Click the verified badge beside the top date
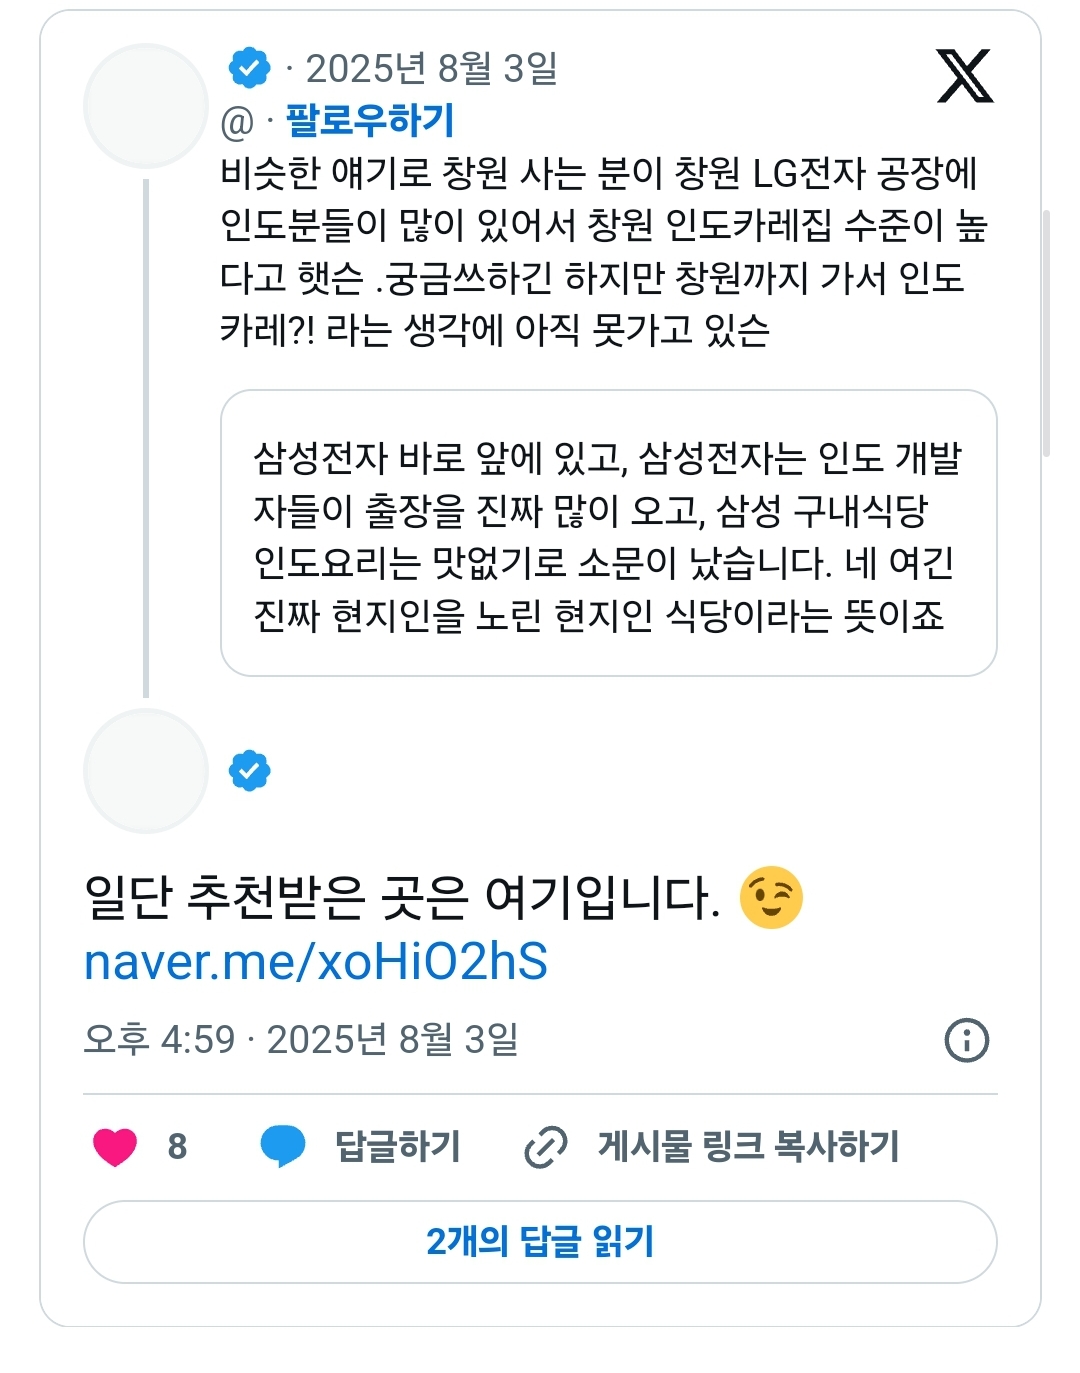Image resolution: width=1080 pixels, height=1373 pixels. point(249,68)
